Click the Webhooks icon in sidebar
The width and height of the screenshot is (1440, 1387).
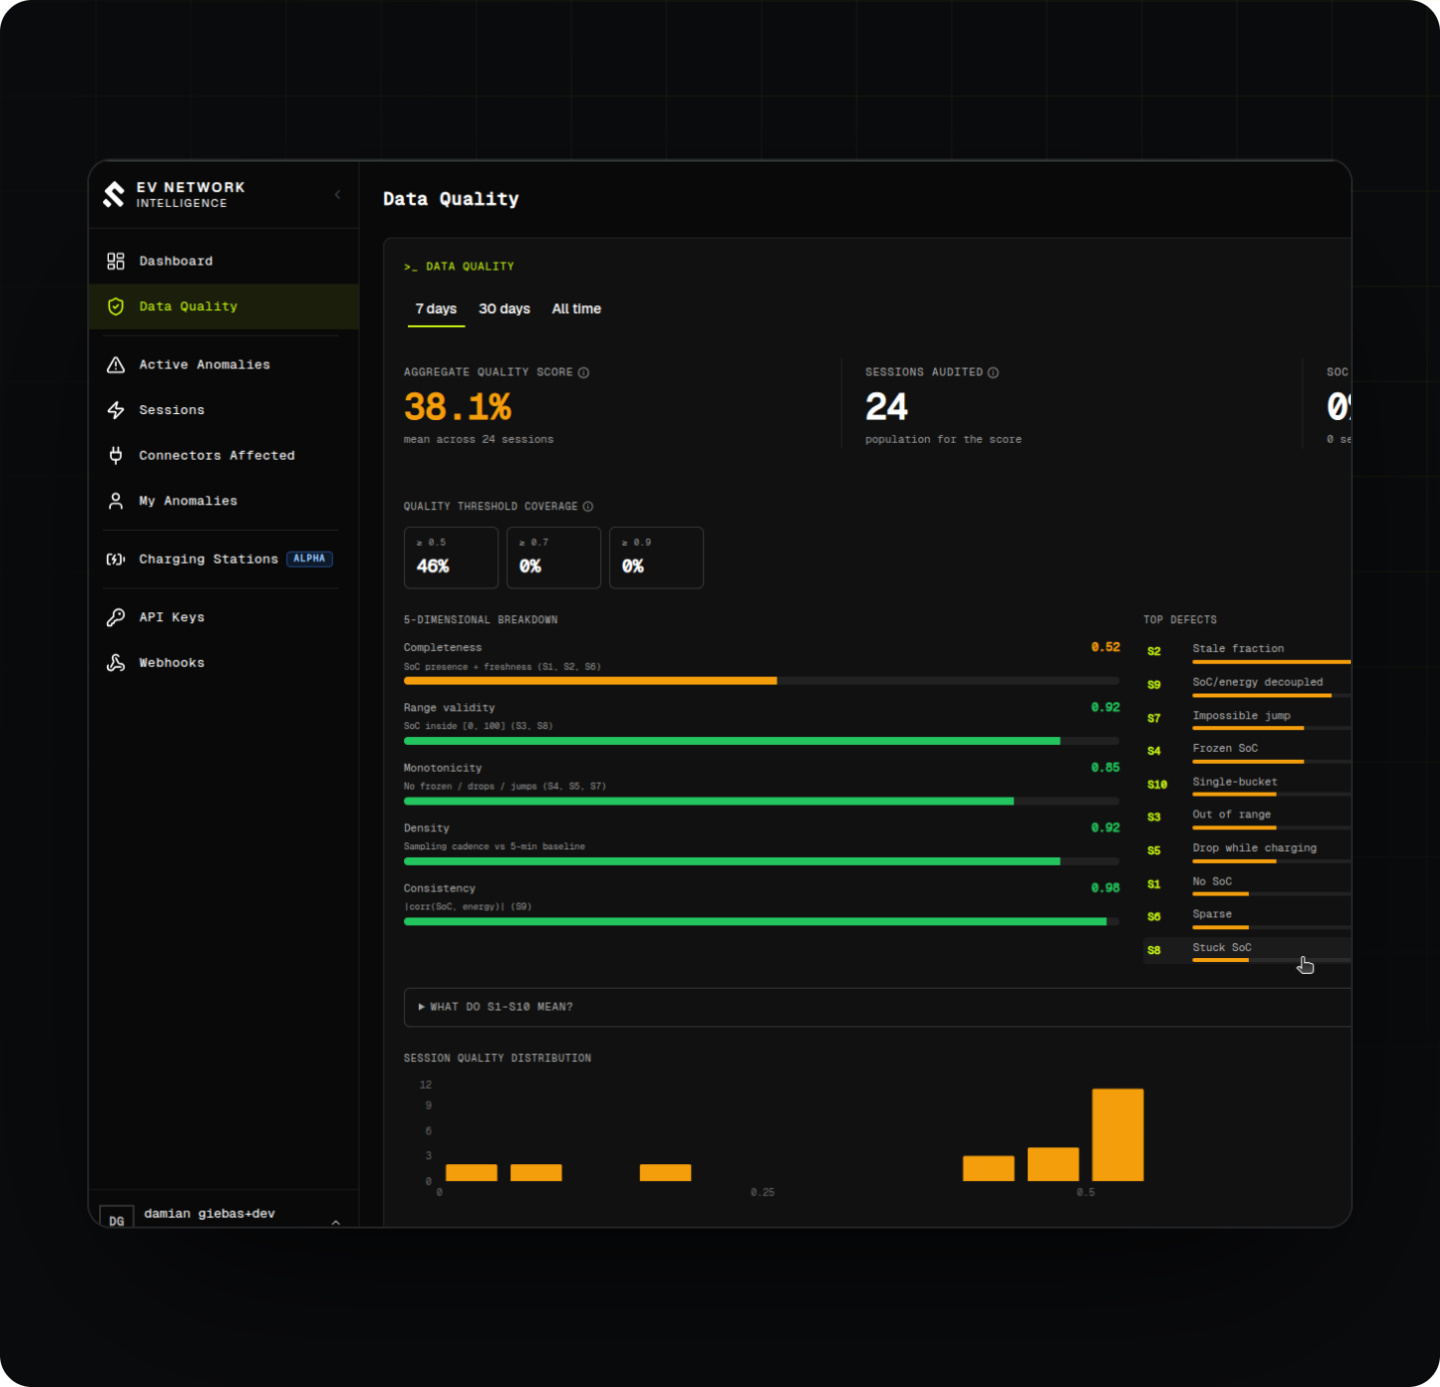click(116, 663)
